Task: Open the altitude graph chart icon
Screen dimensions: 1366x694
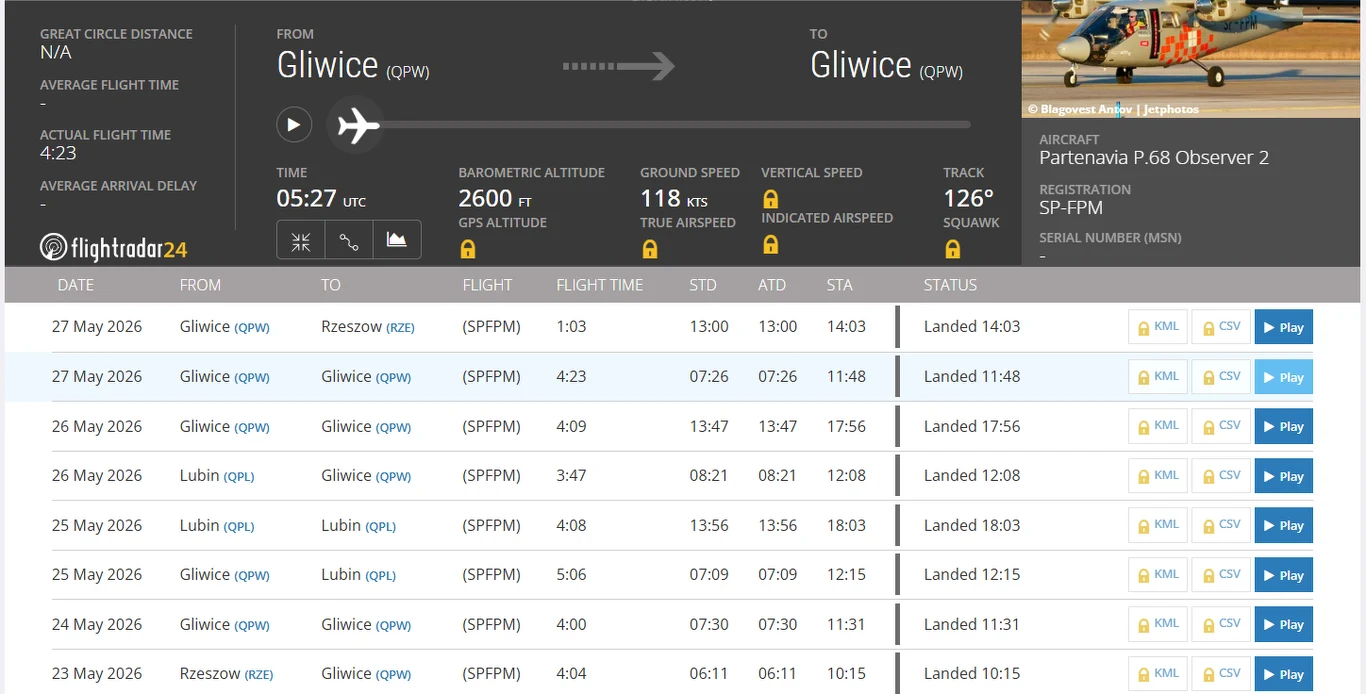Action: [397, 241]
